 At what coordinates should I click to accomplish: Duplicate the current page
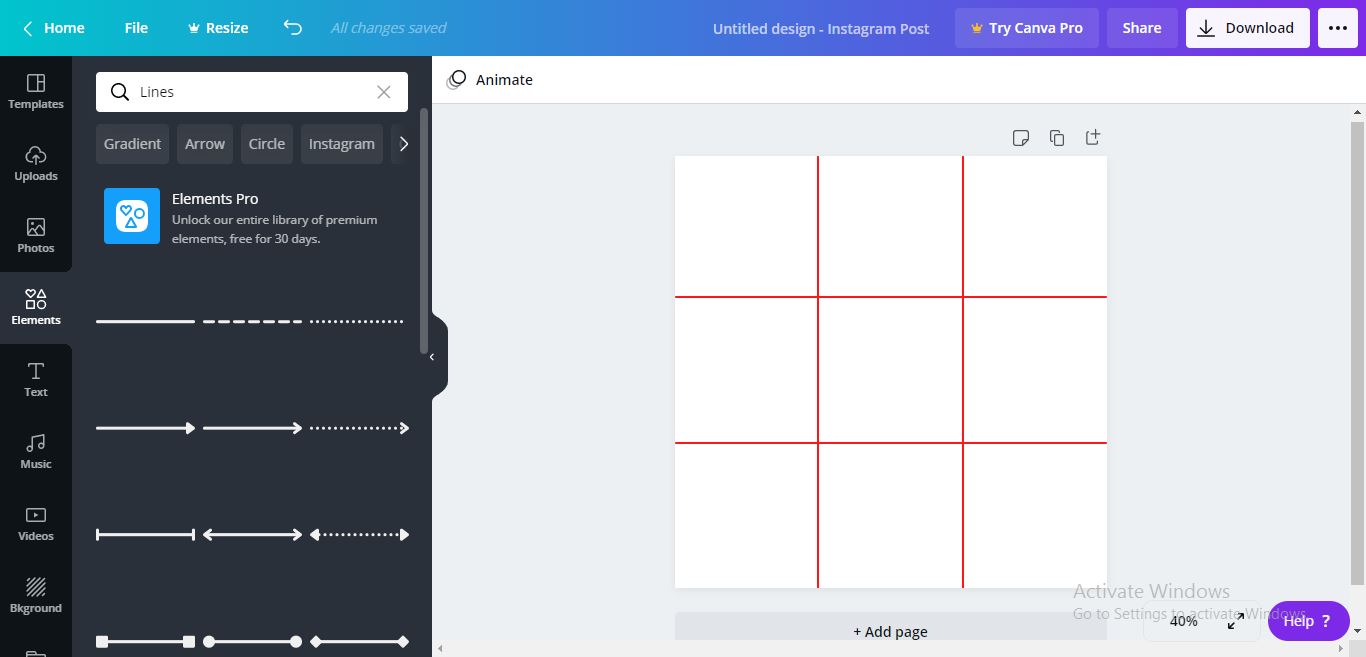pyautogui.click(x=1057, y=137)
